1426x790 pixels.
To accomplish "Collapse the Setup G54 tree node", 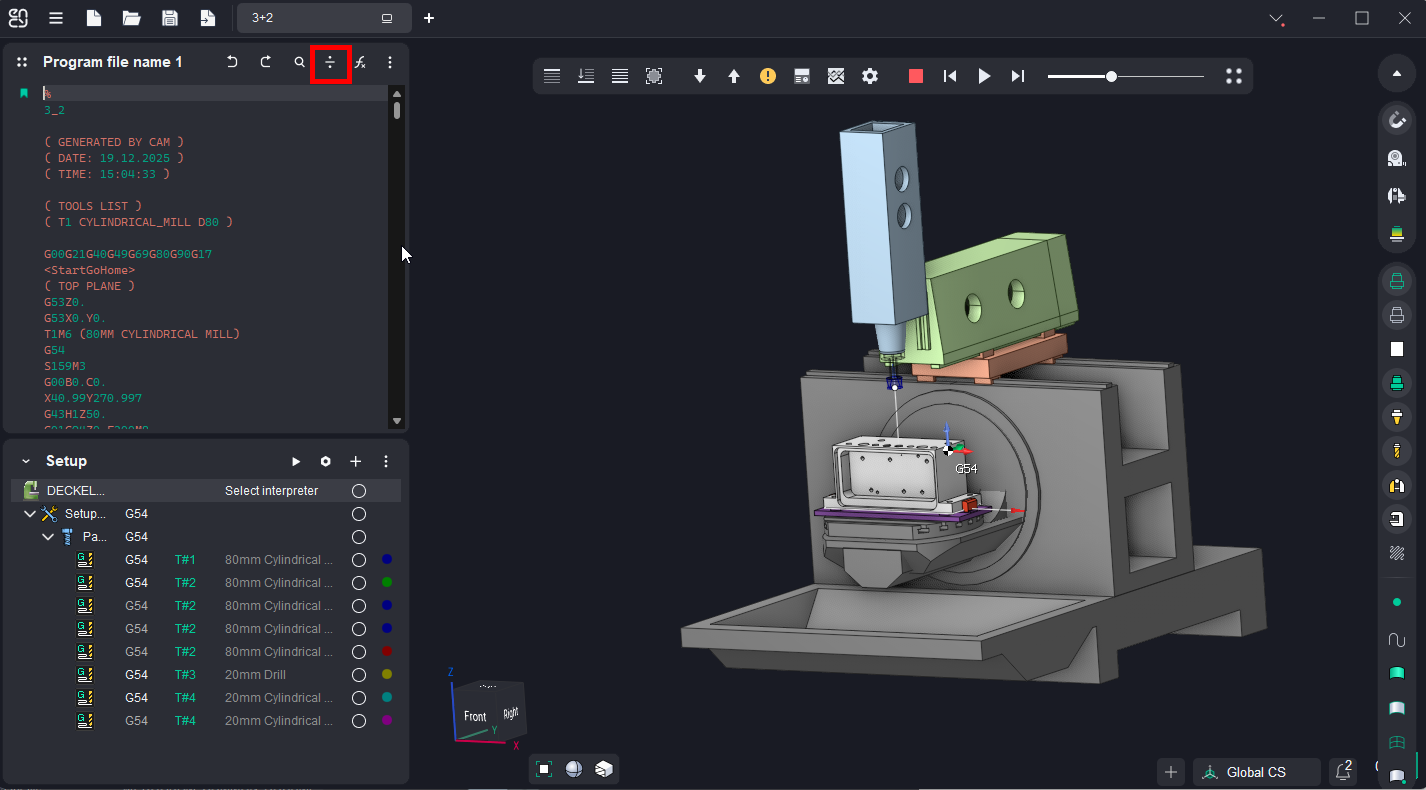I will [x=30, y=514].
